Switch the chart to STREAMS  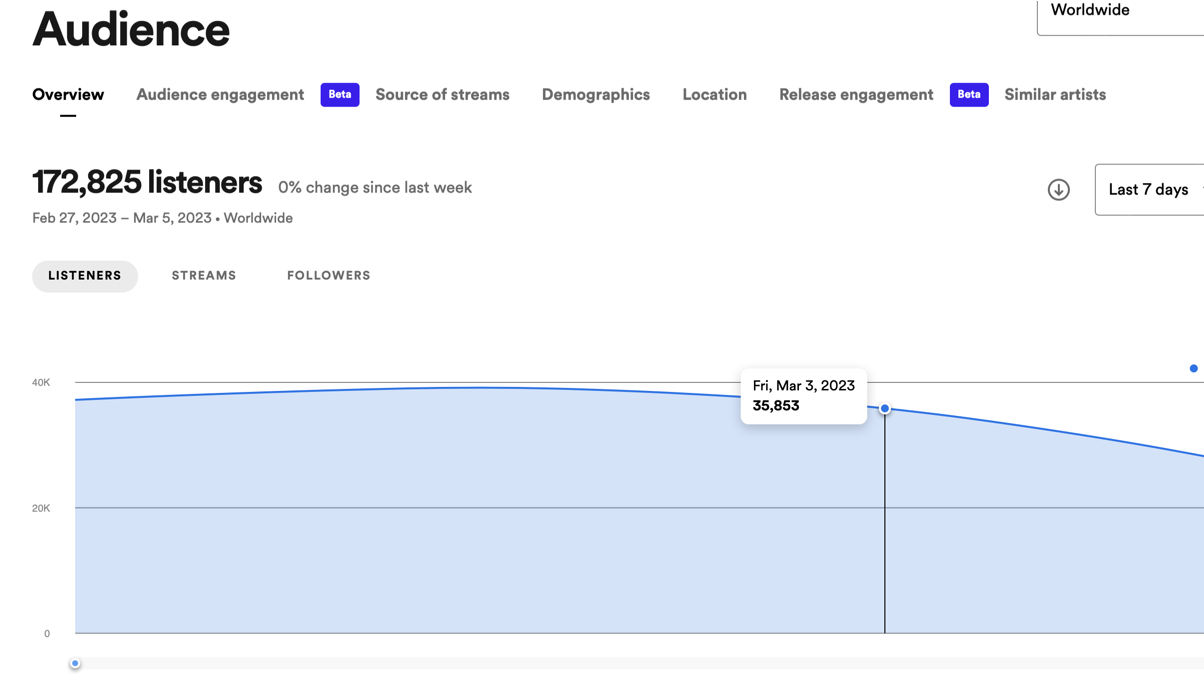point(204,276)
